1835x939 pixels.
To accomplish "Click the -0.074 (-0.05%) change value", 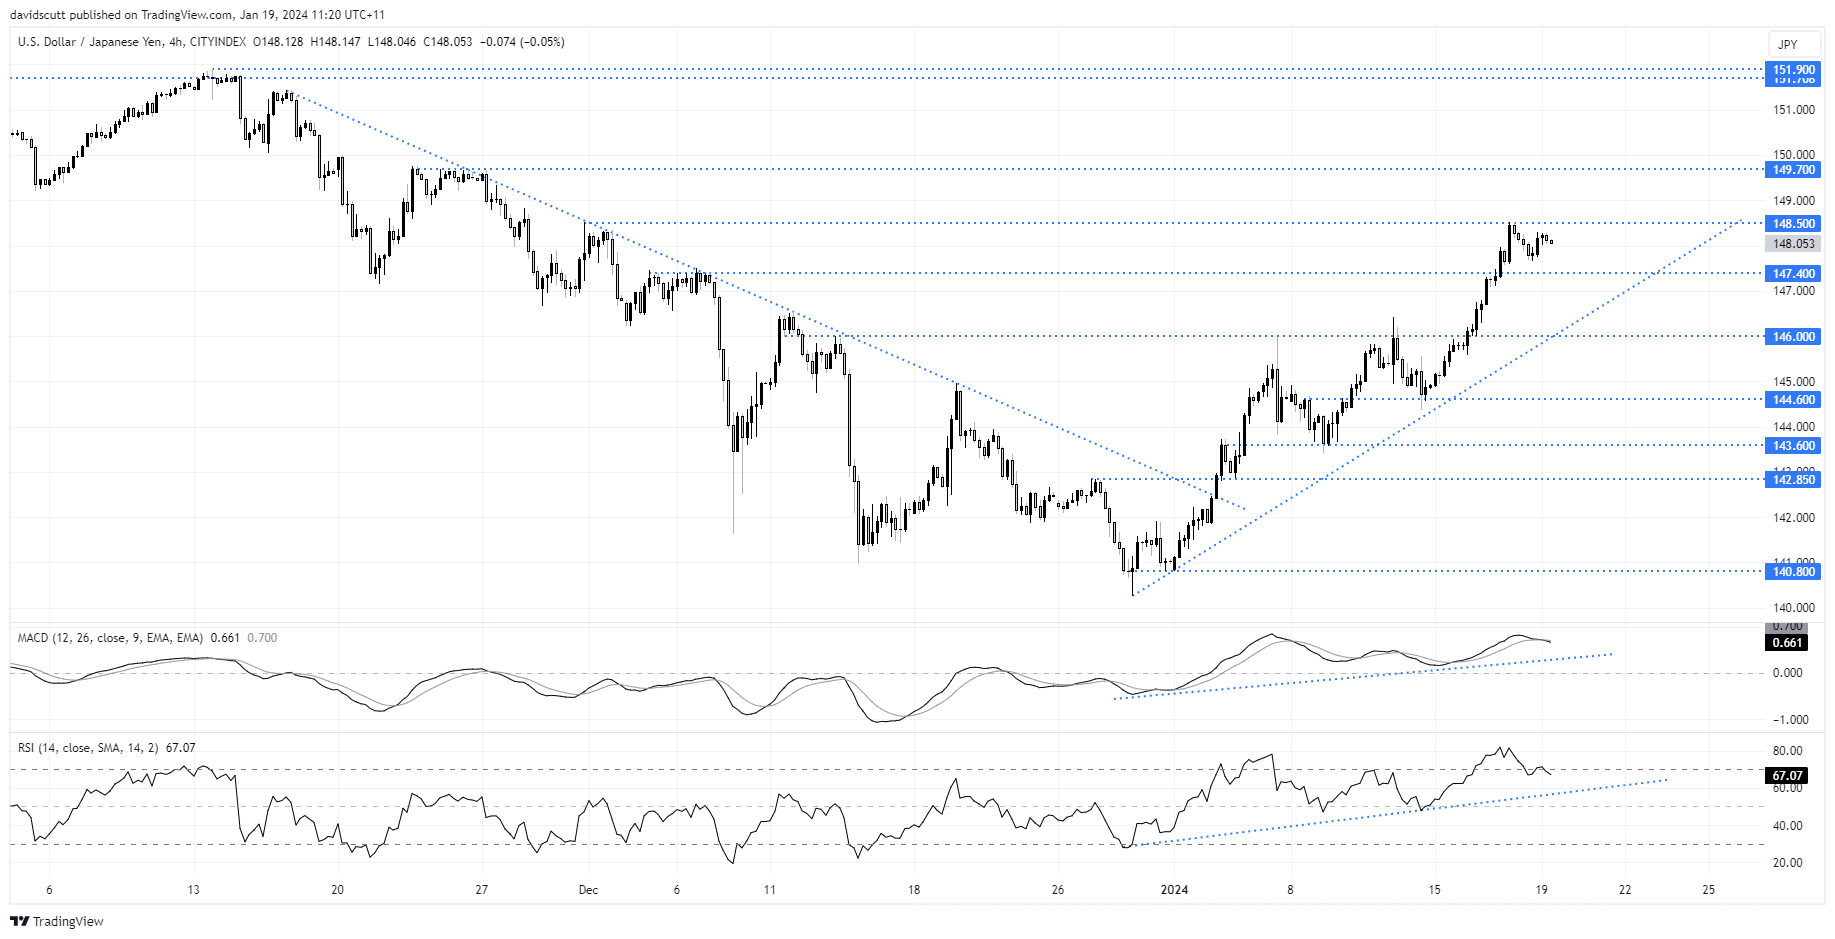I will 522,42.
